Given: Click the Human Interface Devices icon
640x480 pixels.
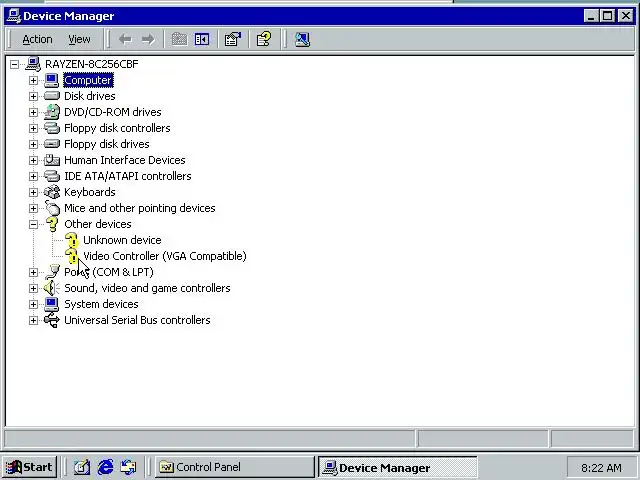Looking at the screenshot, I should (52, 160).
